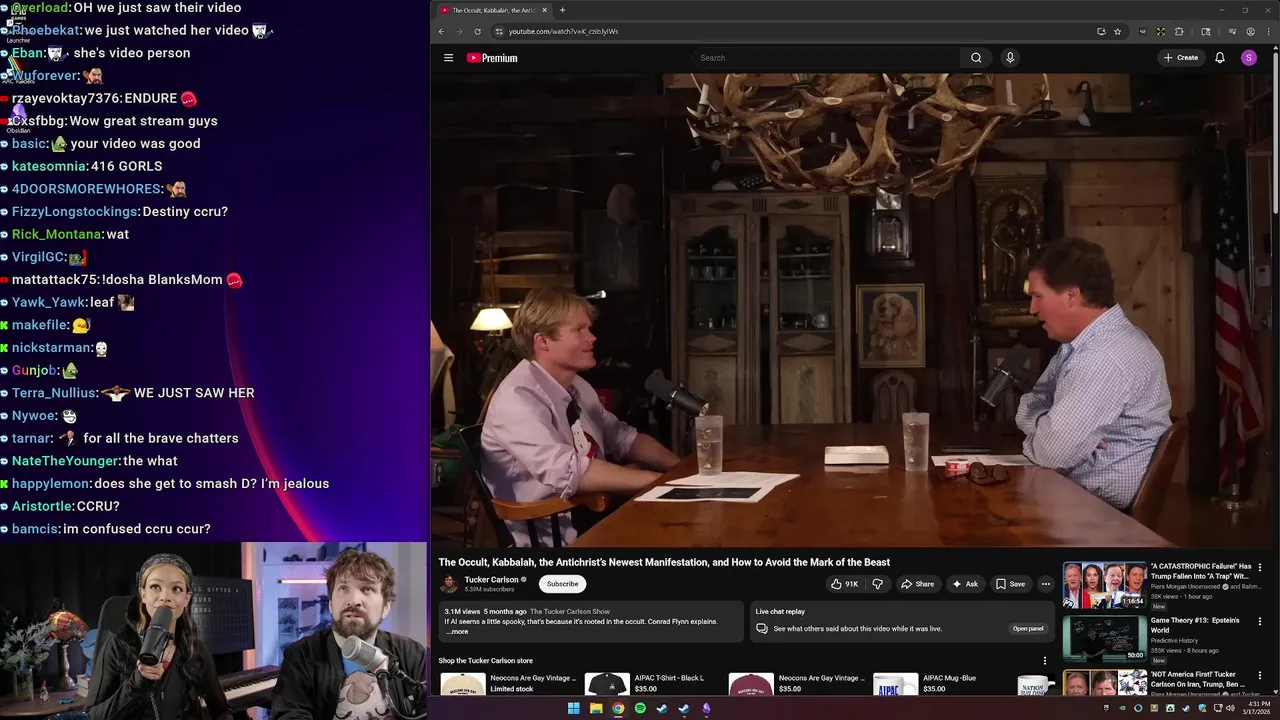Viewport: 1280px width, 720px height.
Task: Start voice search with microphone icon
Action: (x=1010, y=58)
